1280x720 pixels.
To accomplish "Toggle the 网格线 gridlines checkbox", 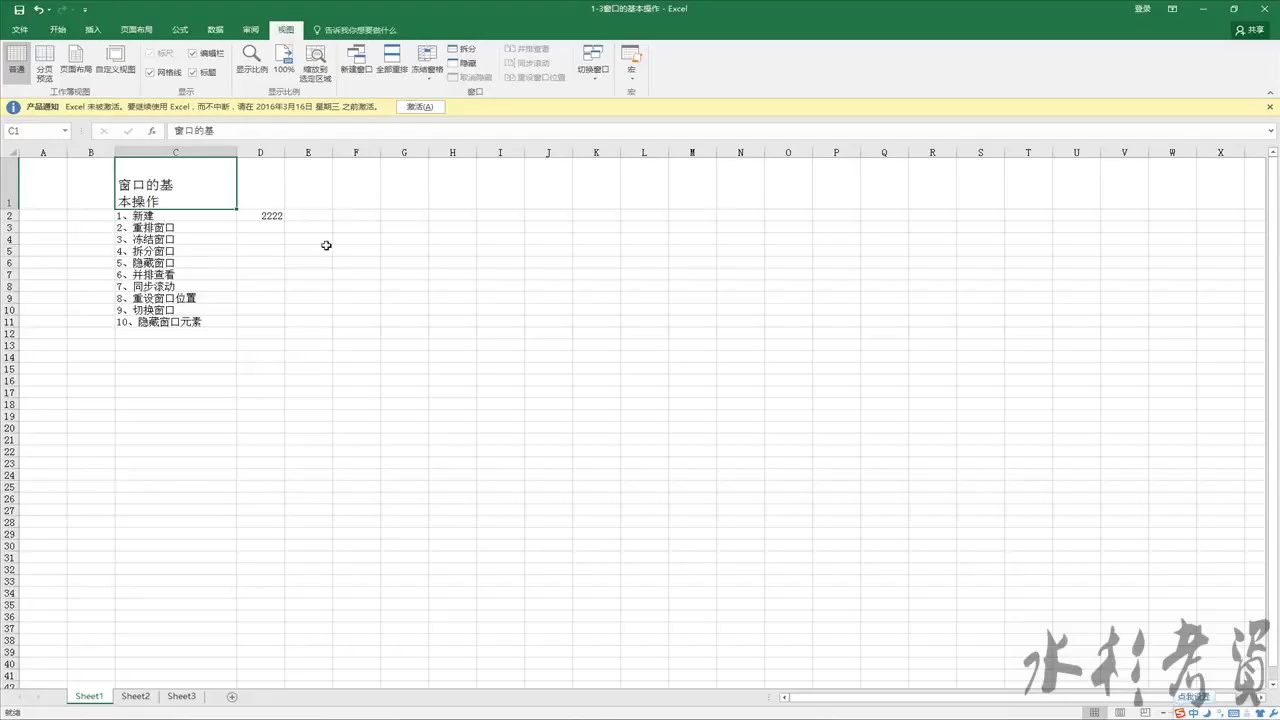I will 163,72.
